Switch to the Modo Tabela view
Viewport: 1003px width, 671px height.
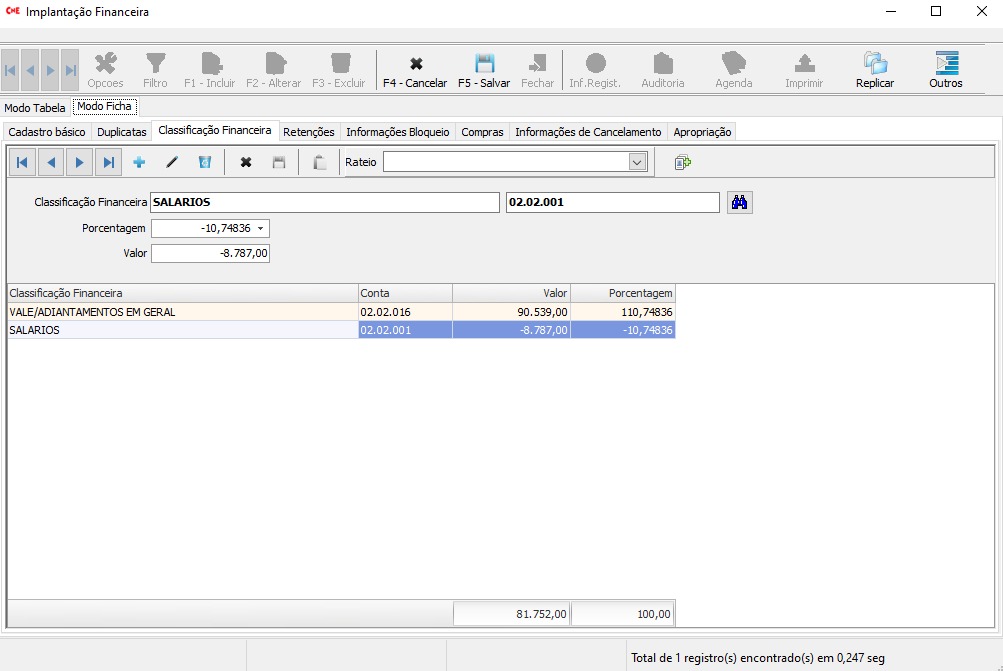[35, 107]
